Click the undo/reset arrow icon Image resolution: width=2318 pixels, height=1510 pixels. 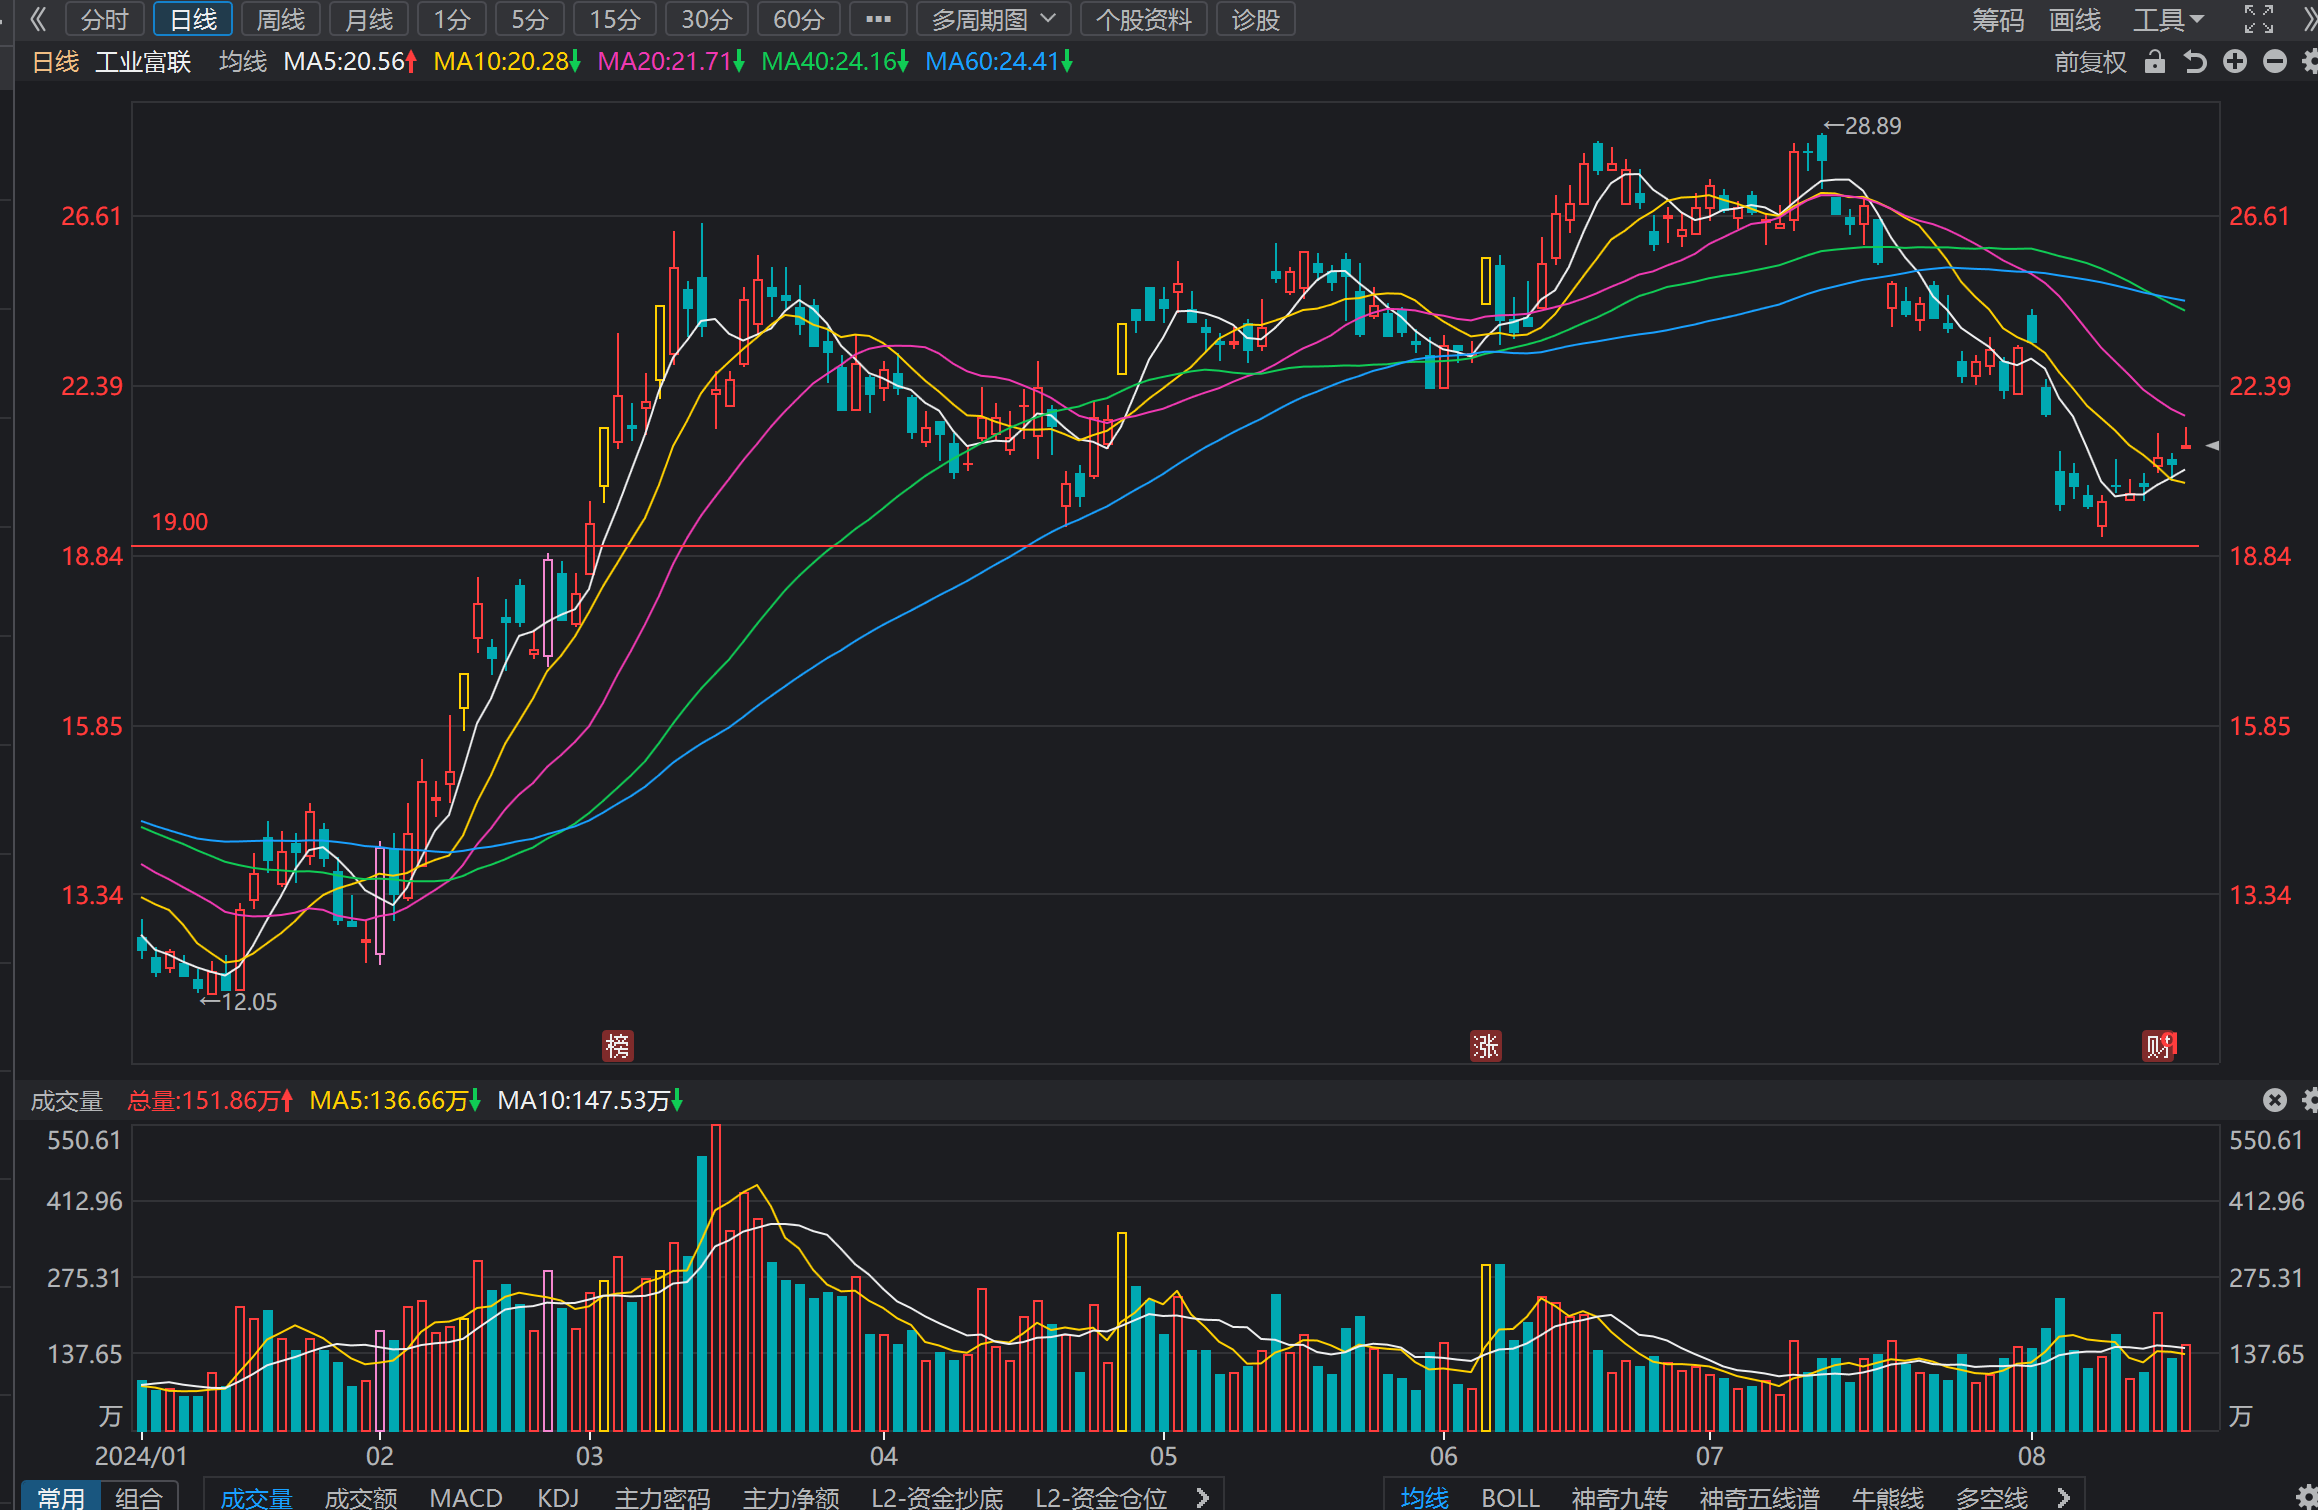coord(2195,62)
